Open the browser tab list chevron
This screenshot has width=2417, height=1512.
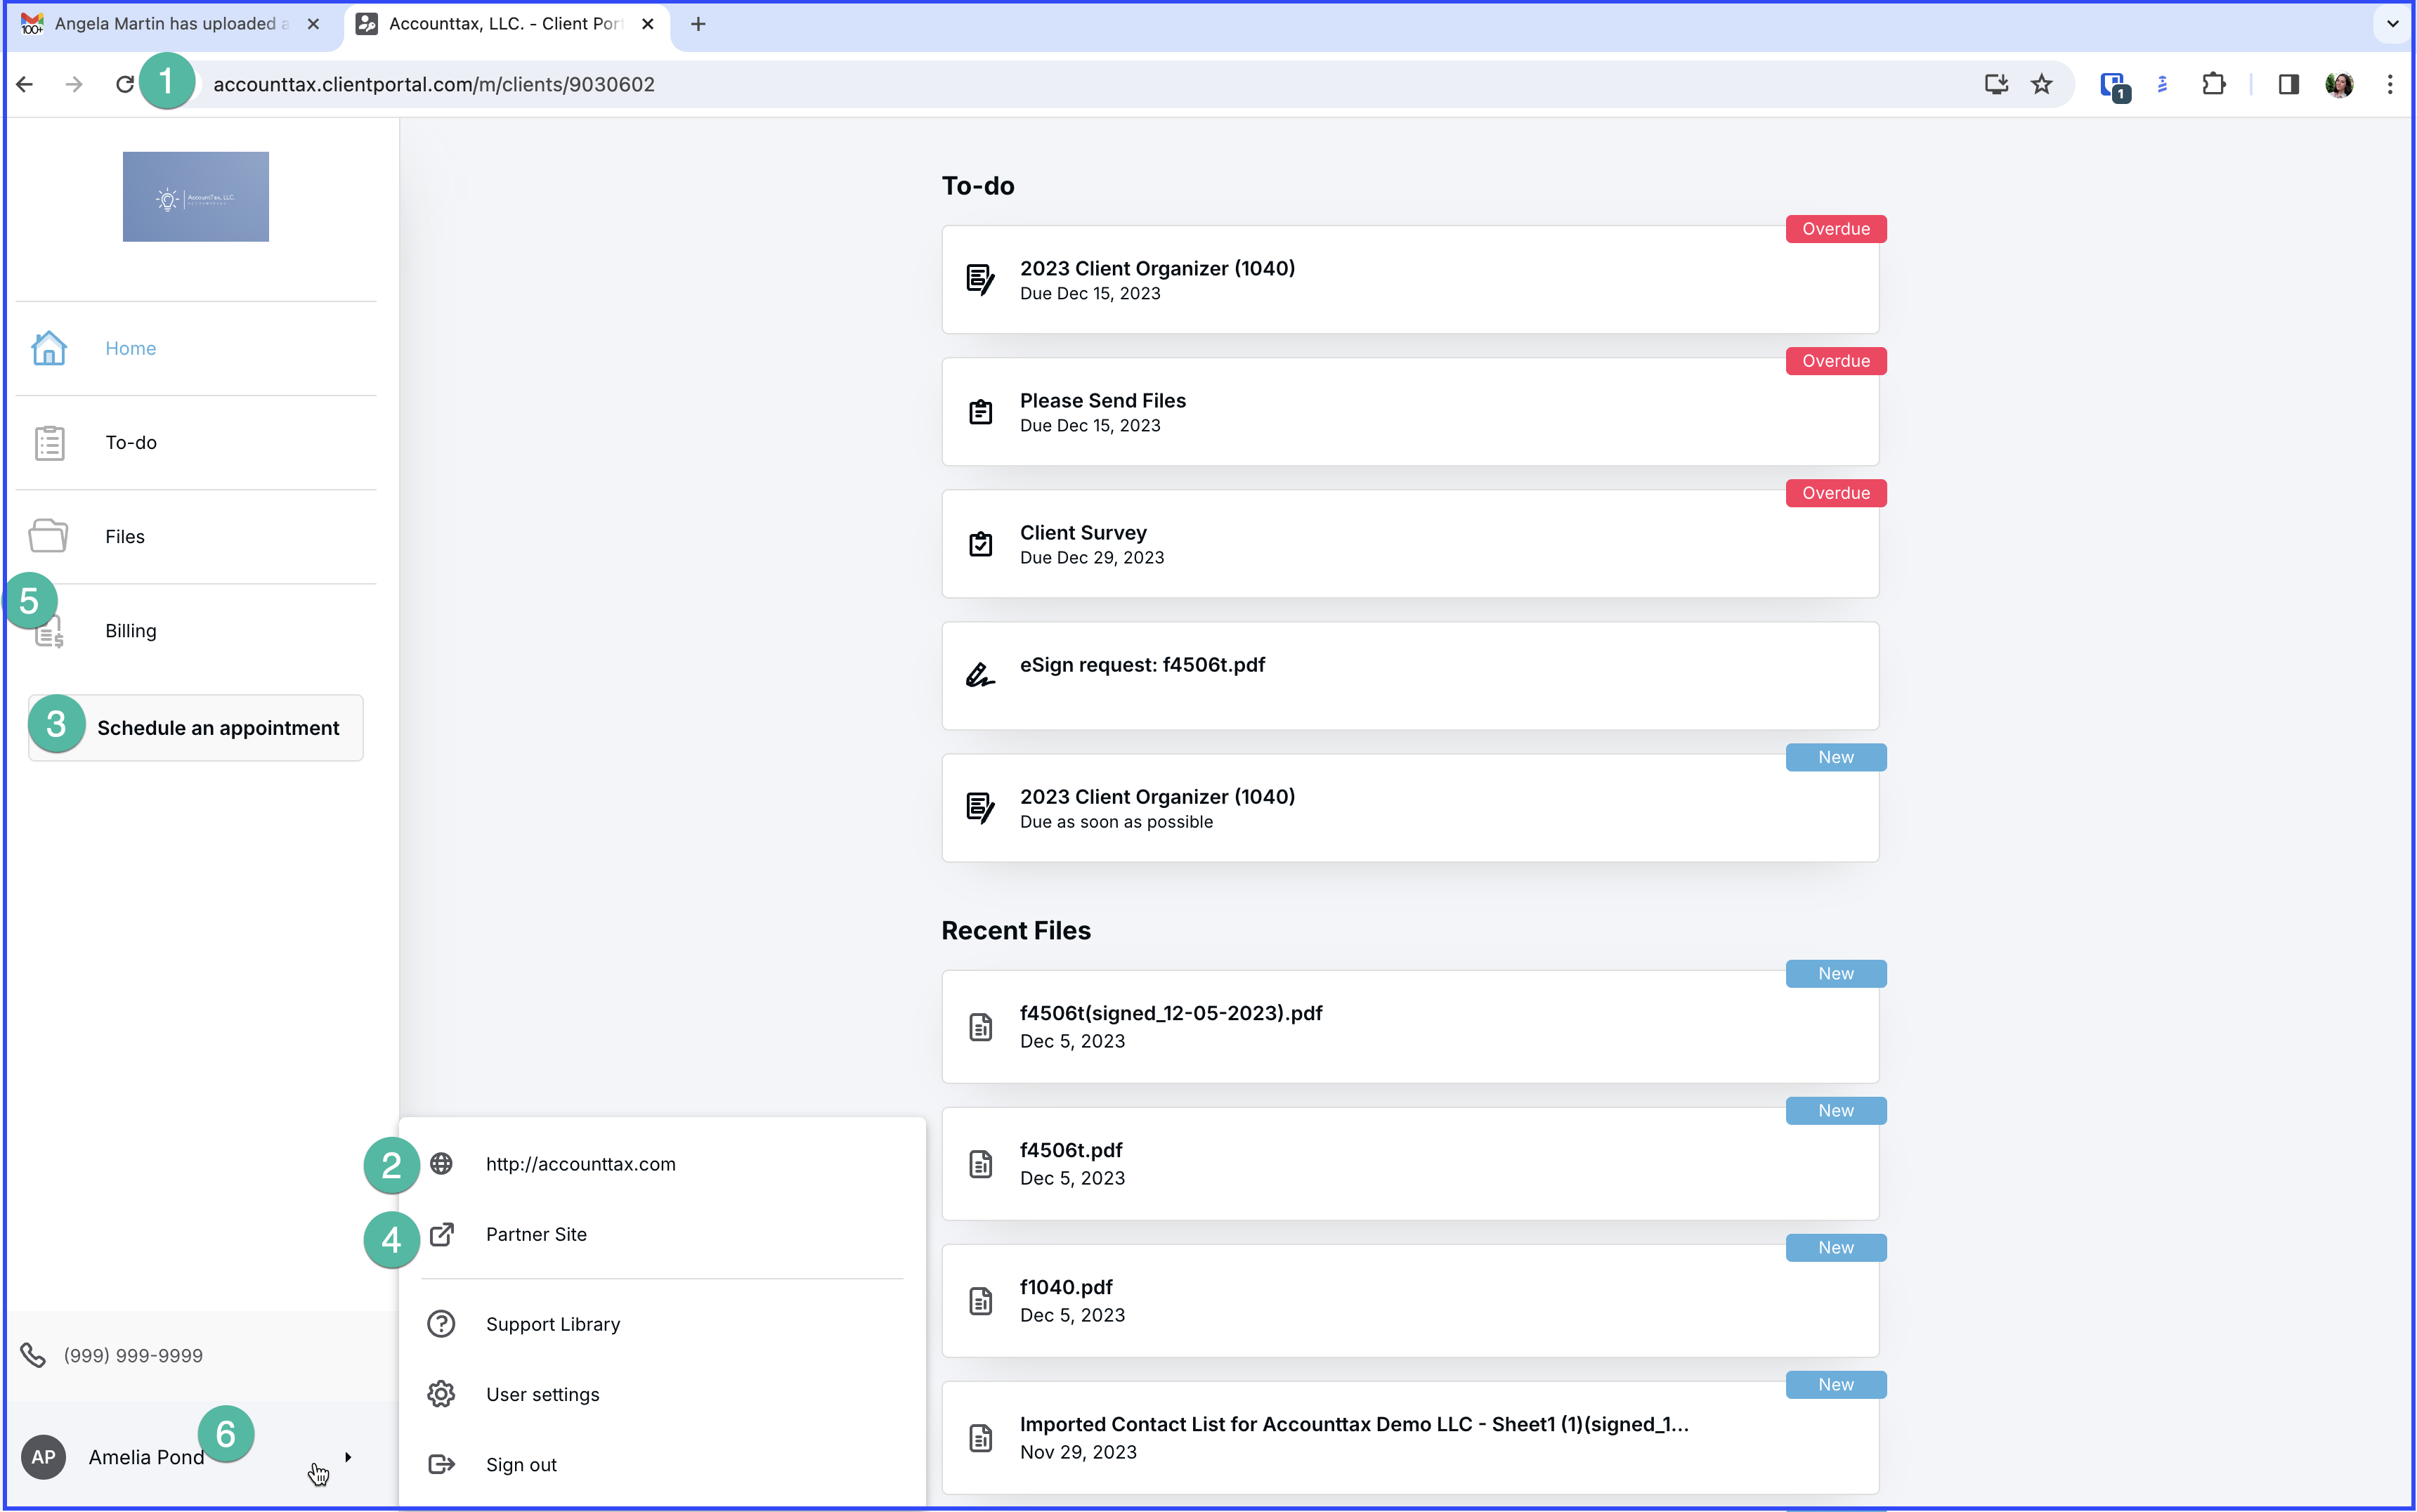click(x=2392, y=24)
